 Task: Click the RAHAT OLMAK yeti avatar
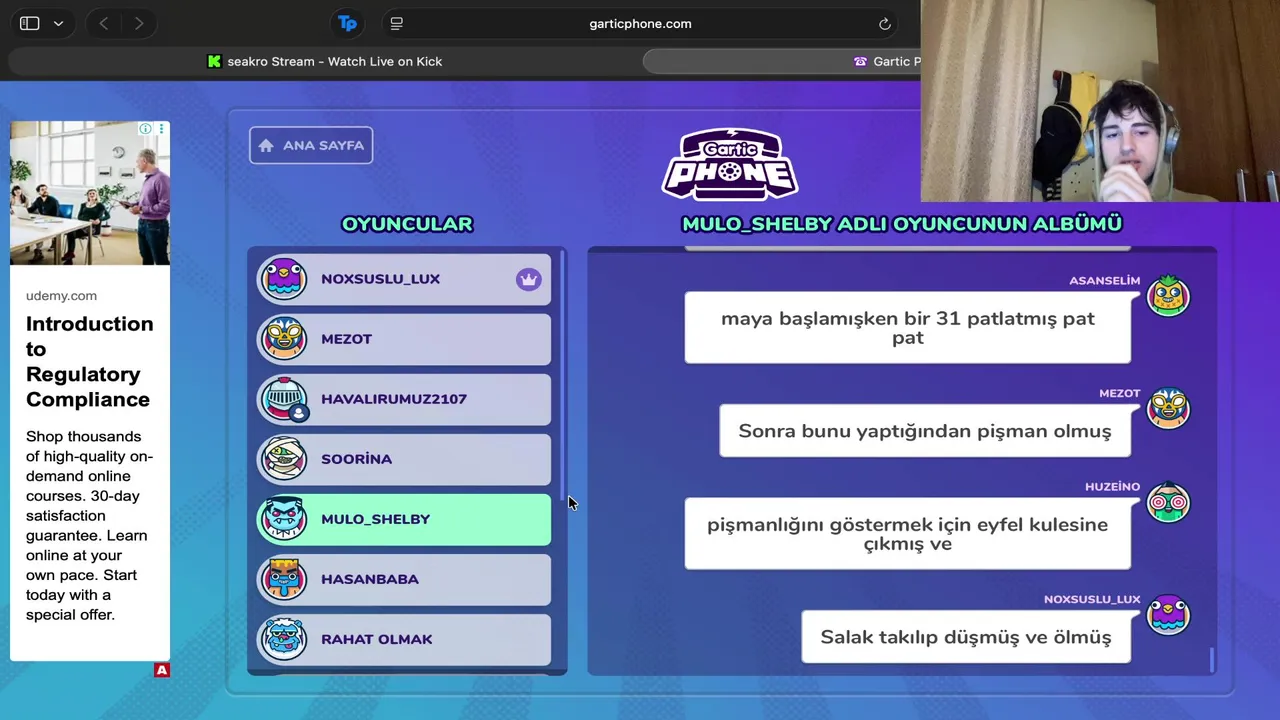[x=284, y=639]
